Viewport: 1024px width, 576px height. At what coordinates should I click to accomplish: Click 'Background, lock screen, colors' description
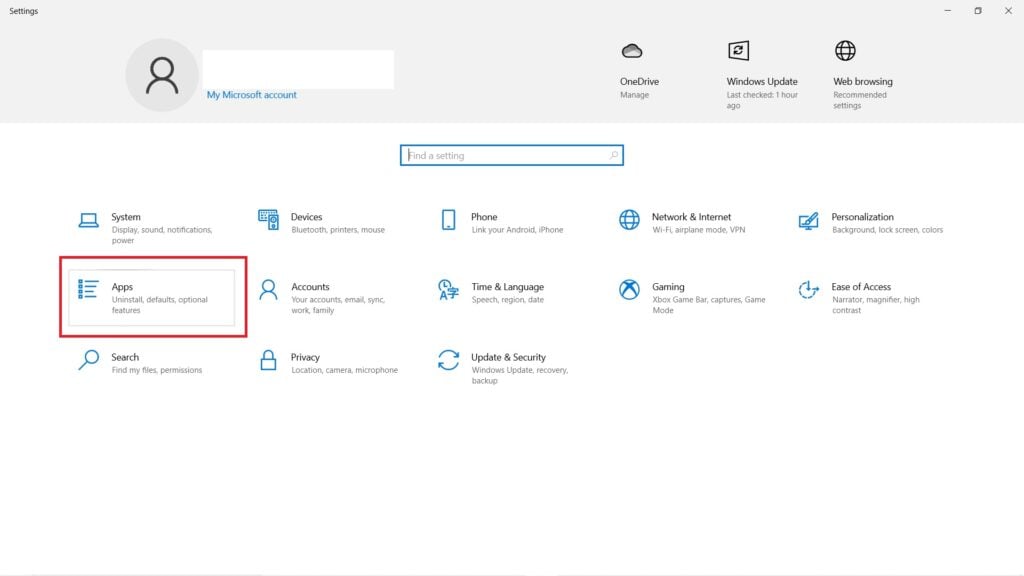[887, 230]
